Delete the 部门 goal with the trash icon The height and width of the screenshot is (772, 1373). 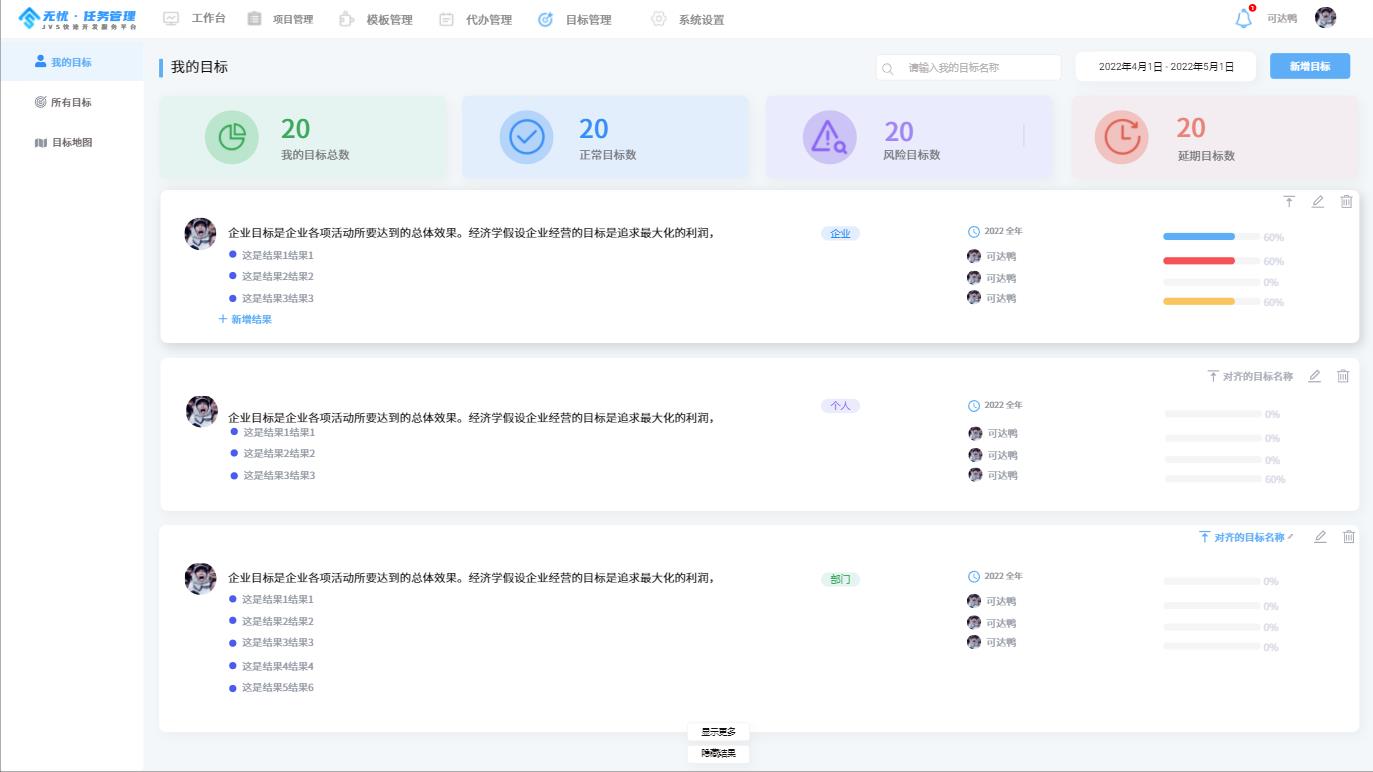(1348, 537)
